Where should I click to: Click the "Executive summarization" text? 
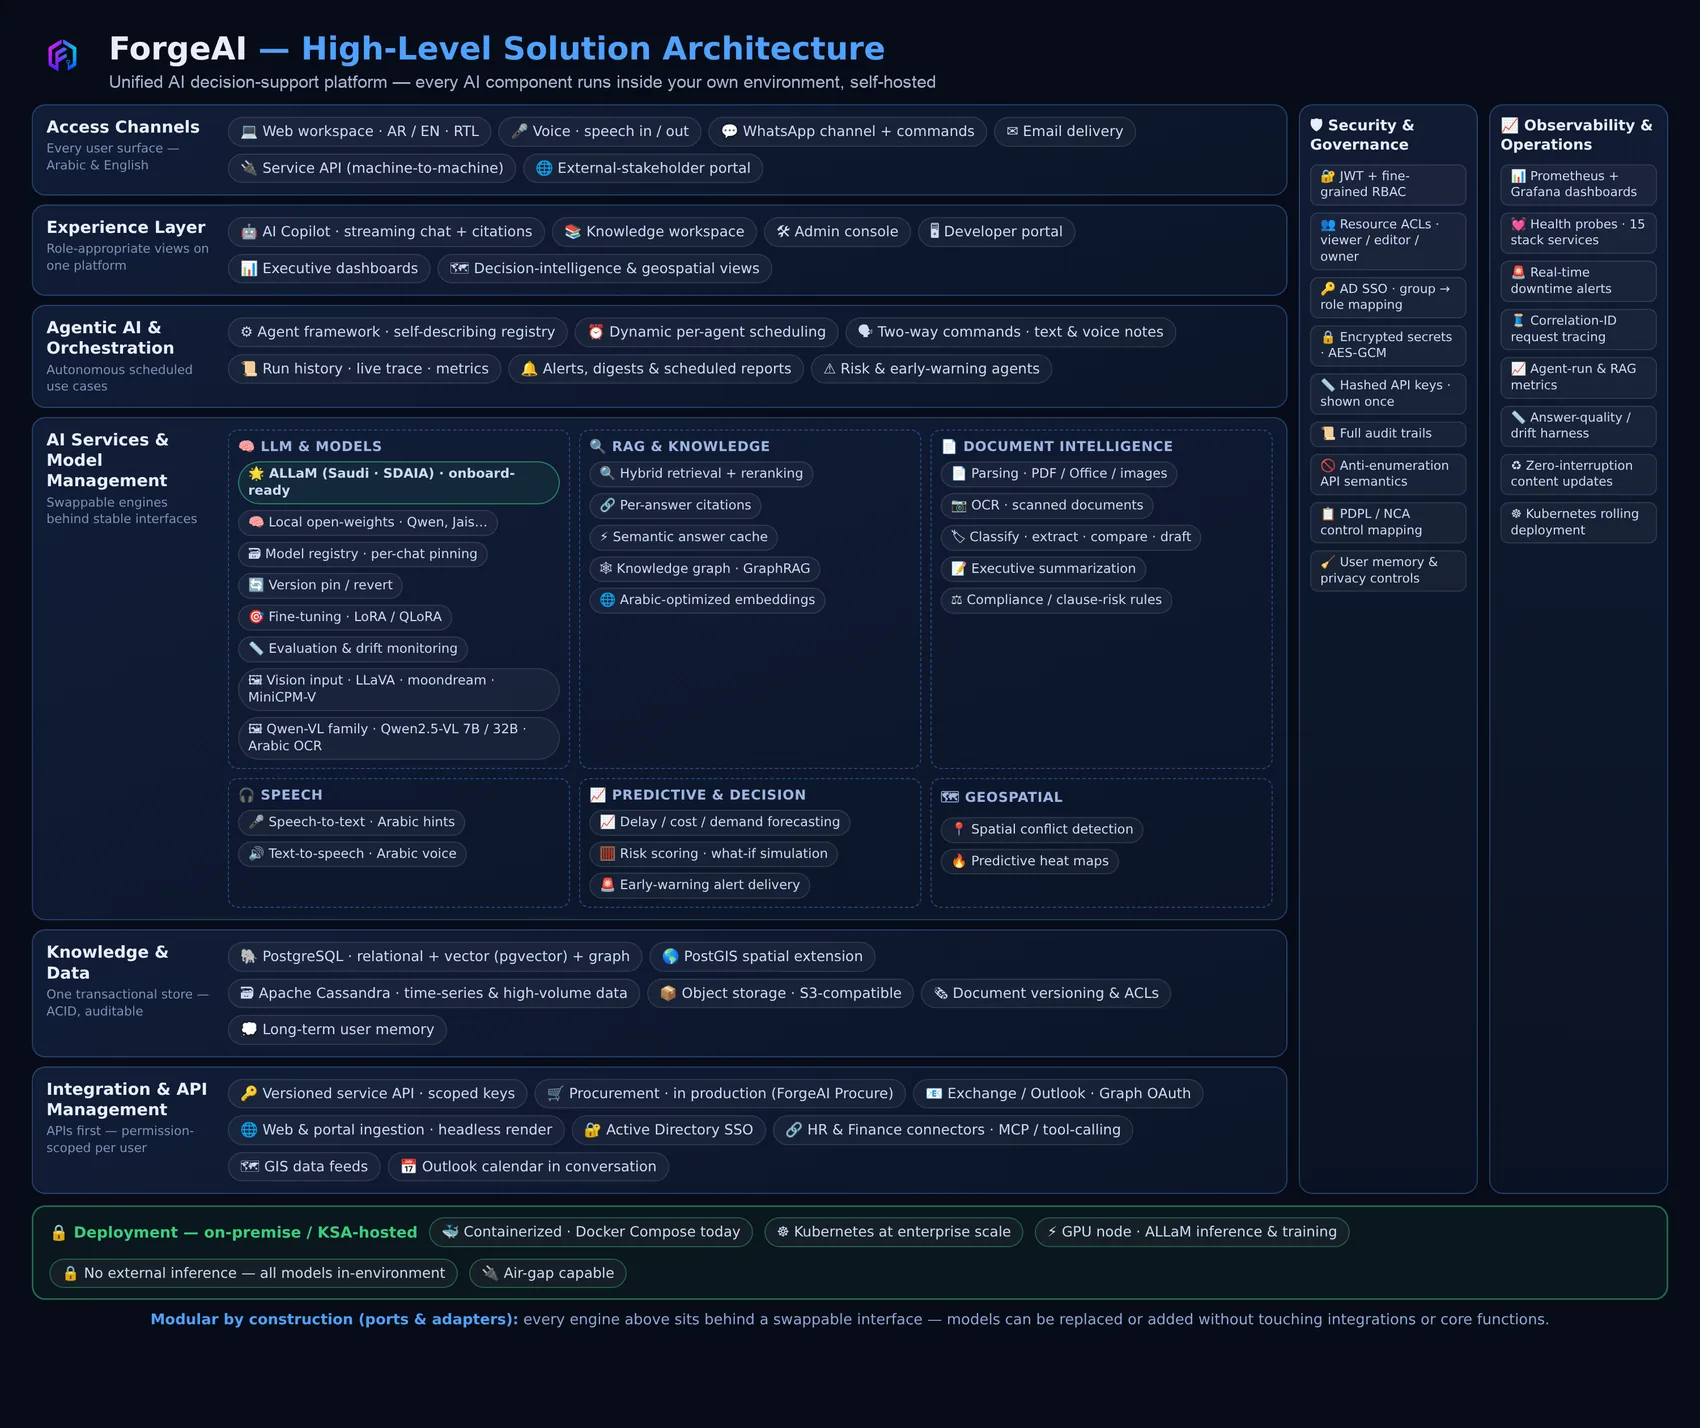coord(1053,568)
